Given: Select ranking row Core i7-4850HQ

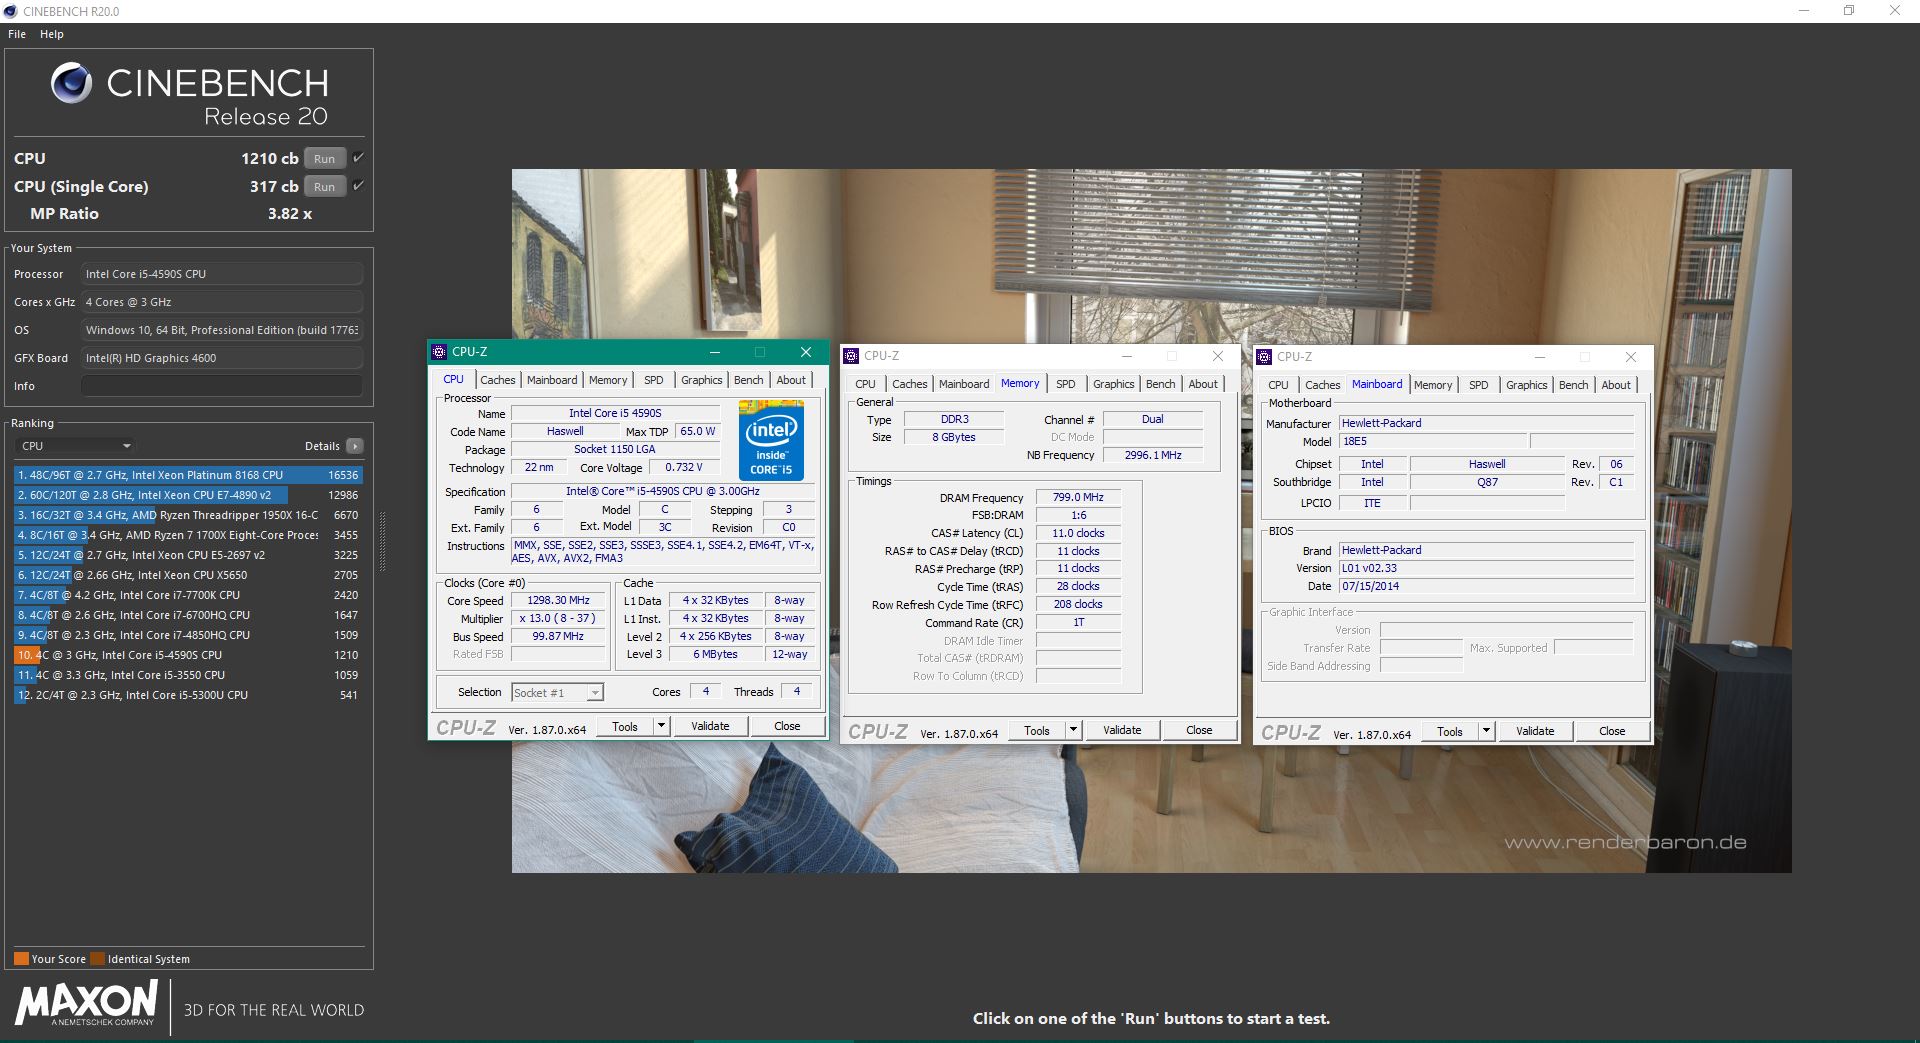Looking at the screenshot, I should pos(188,635).
